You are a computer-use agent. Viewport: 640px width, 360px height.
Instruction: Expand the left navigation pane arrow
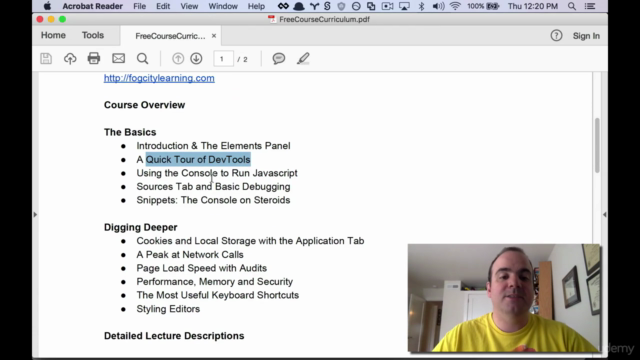pos(35,214)
